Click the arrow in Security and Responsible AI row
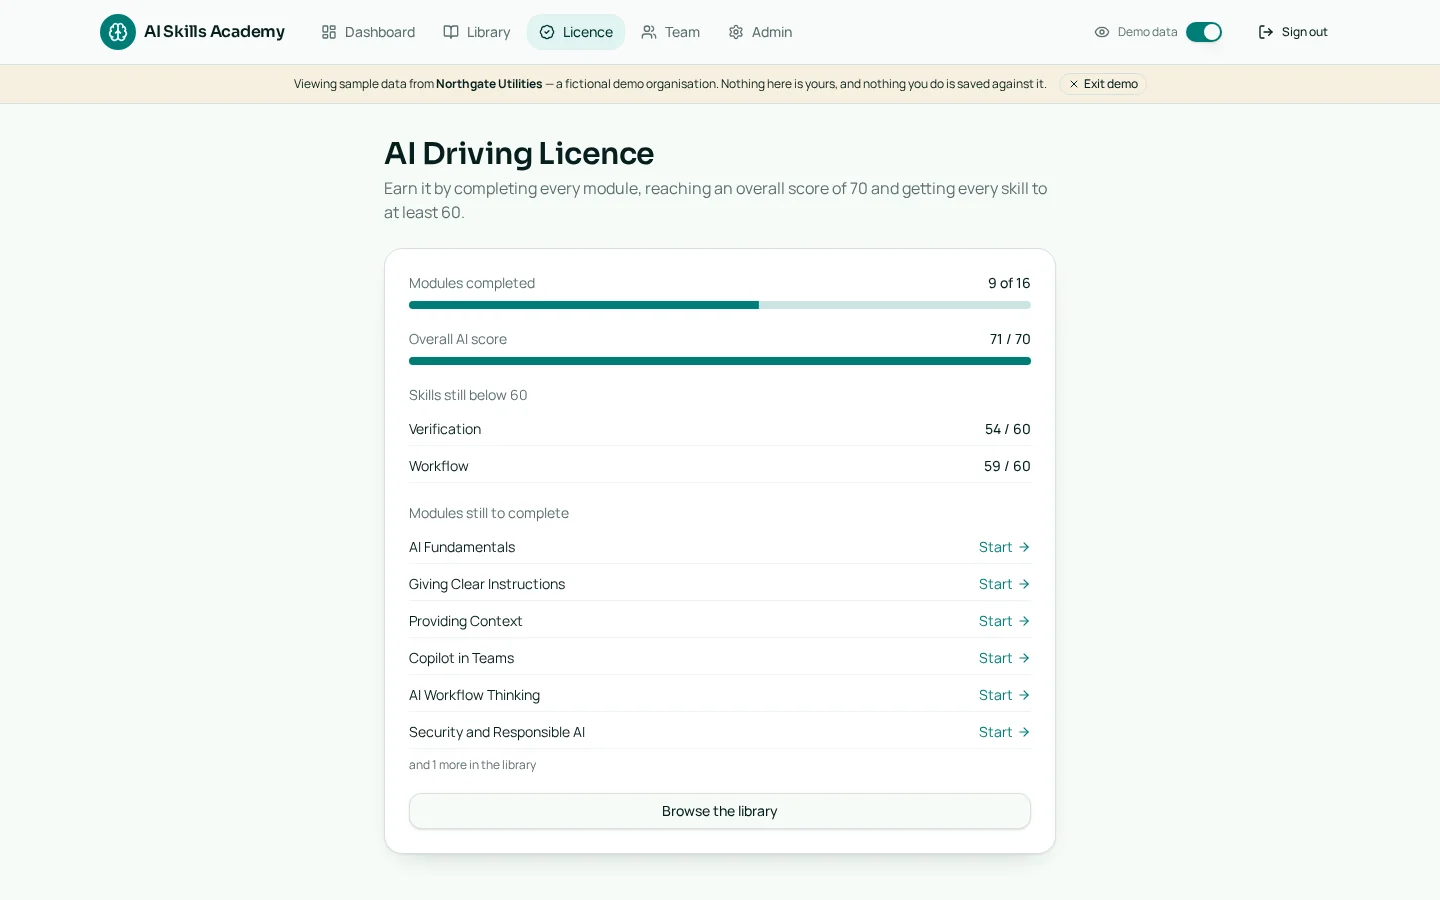Viewport: 1440px width, 900px height. [1024, 732]
